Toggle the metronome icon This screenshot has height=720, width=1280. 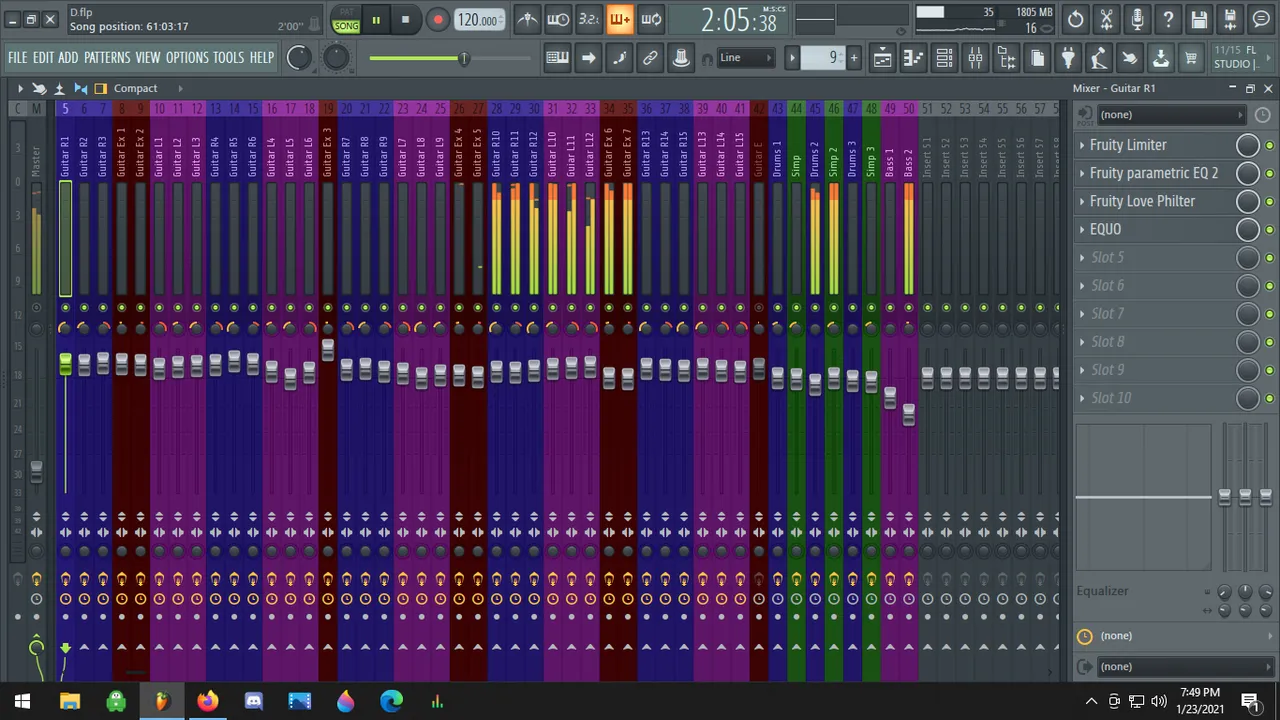527,19
